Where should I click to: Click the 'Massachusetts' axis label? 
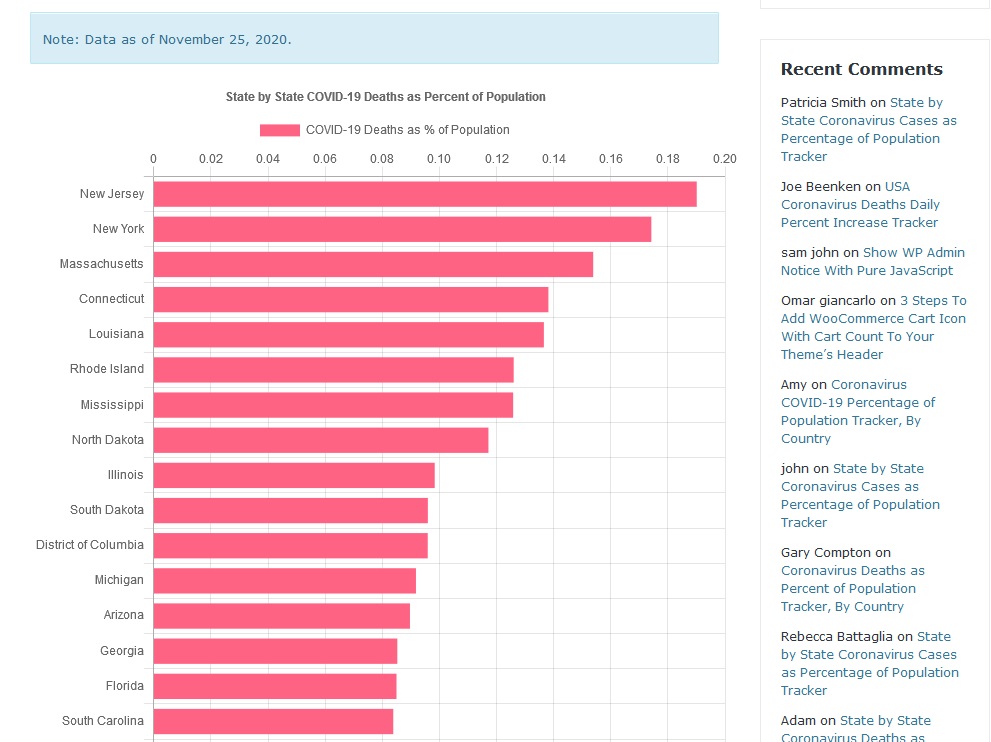102,264
